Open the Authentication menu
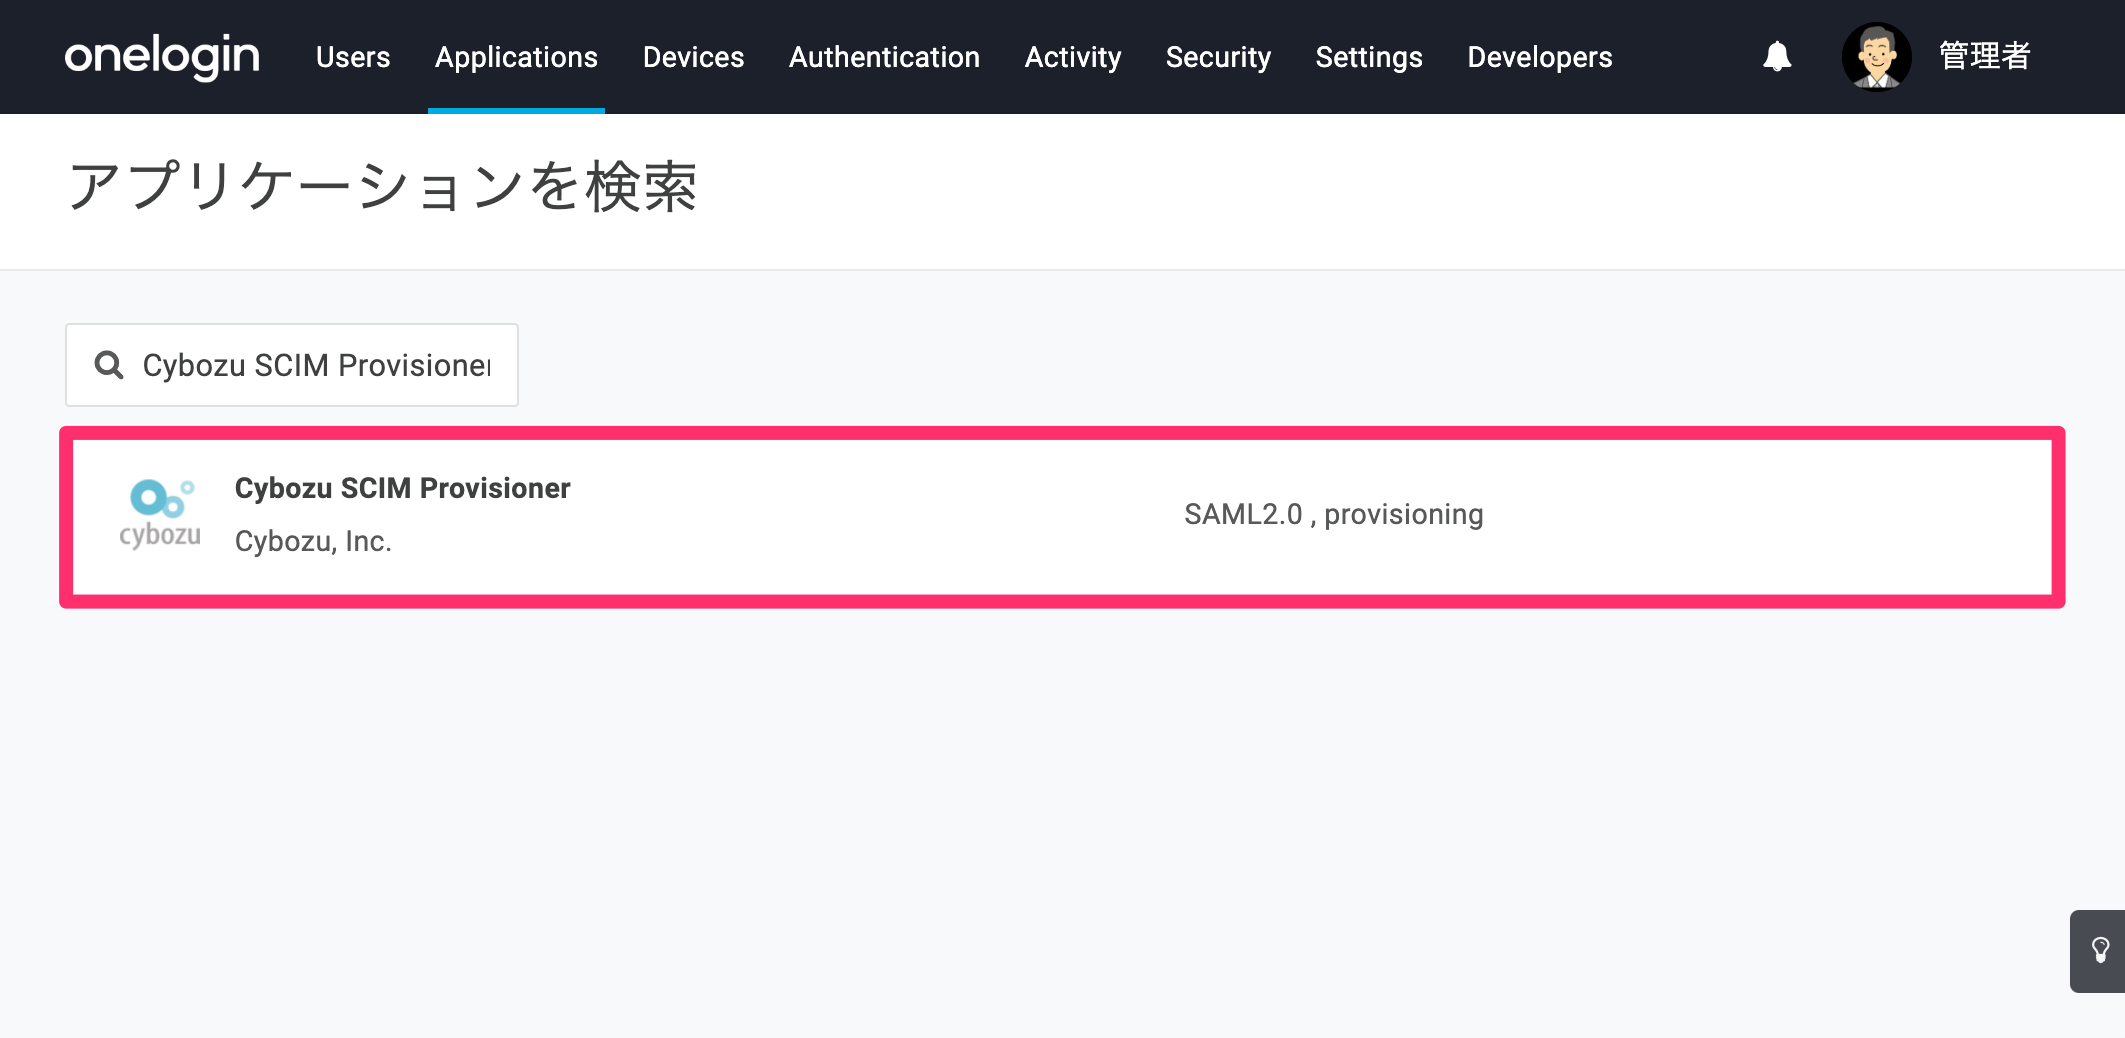The height and width of the screenshot is (1038, 2125). pos(884,57)
